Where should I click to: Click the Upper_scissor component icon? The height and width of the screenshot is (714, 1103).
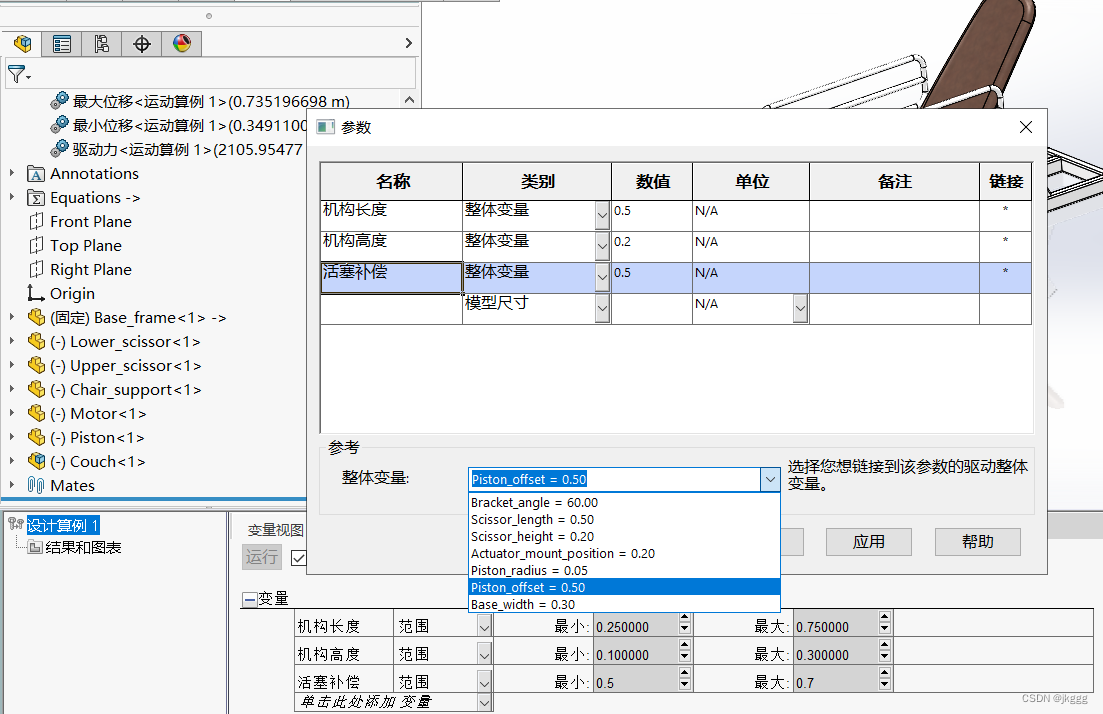[x=37, y=365]
